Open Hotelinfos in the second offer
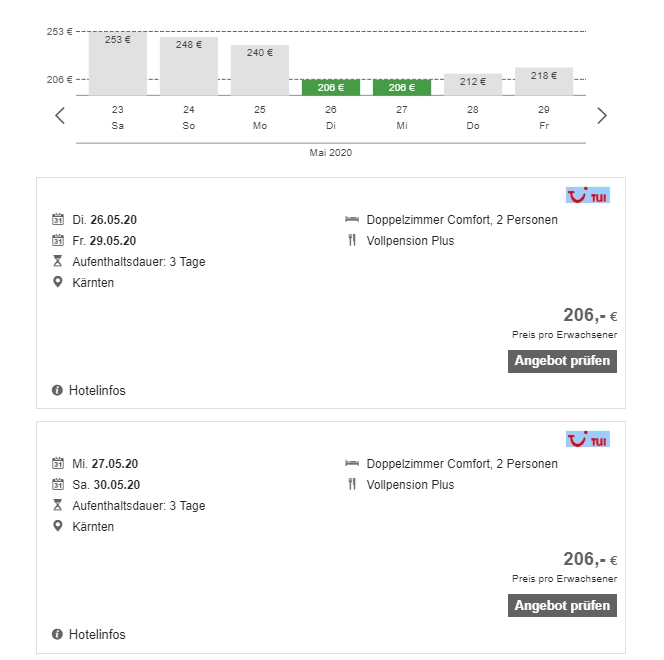 tap(97, 634)
